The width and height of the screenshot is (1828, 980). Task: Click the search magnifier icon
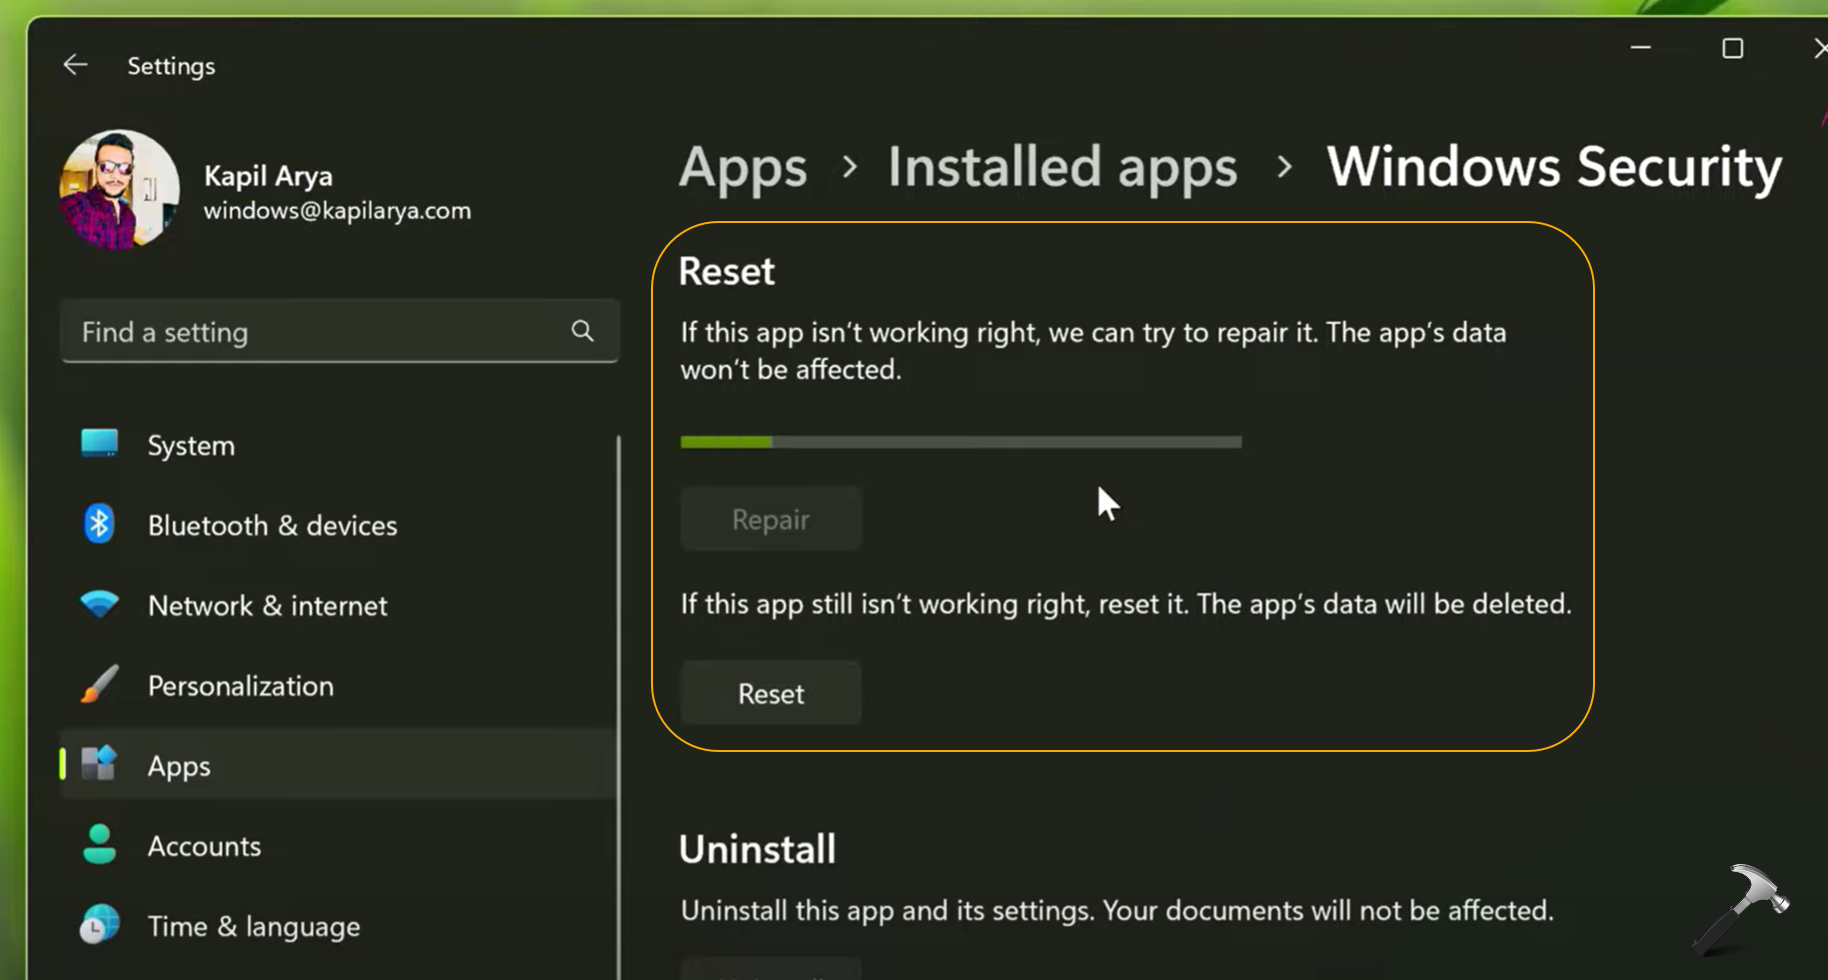pyautogui.click(x=582, y=331)
